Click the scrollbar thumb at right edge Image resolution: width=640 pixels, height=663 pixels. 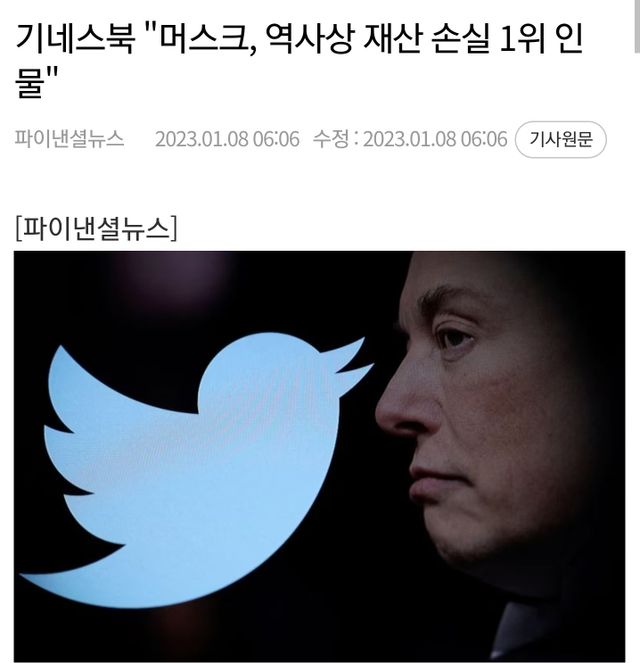[637, 26]
